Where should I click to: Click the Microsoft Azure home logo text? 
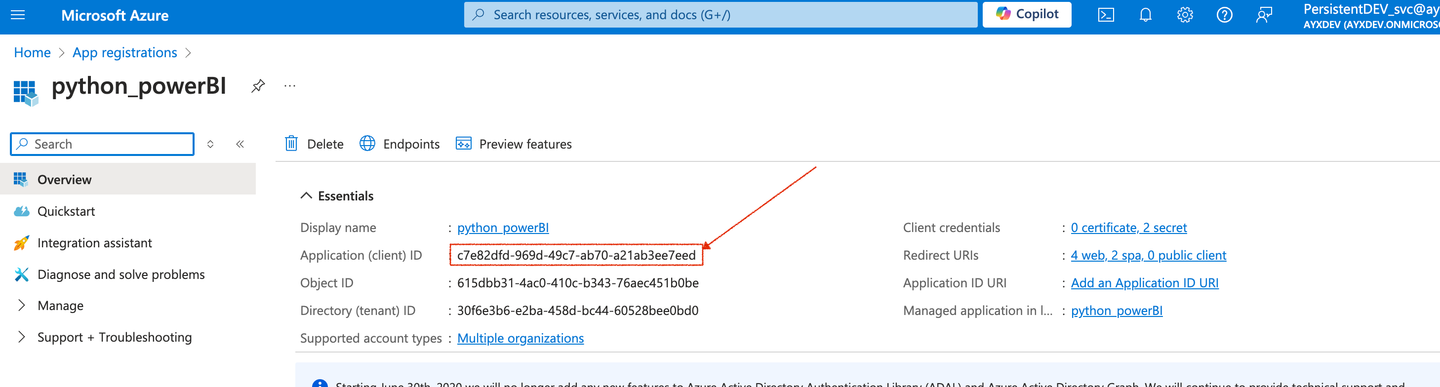pos(115,16)
